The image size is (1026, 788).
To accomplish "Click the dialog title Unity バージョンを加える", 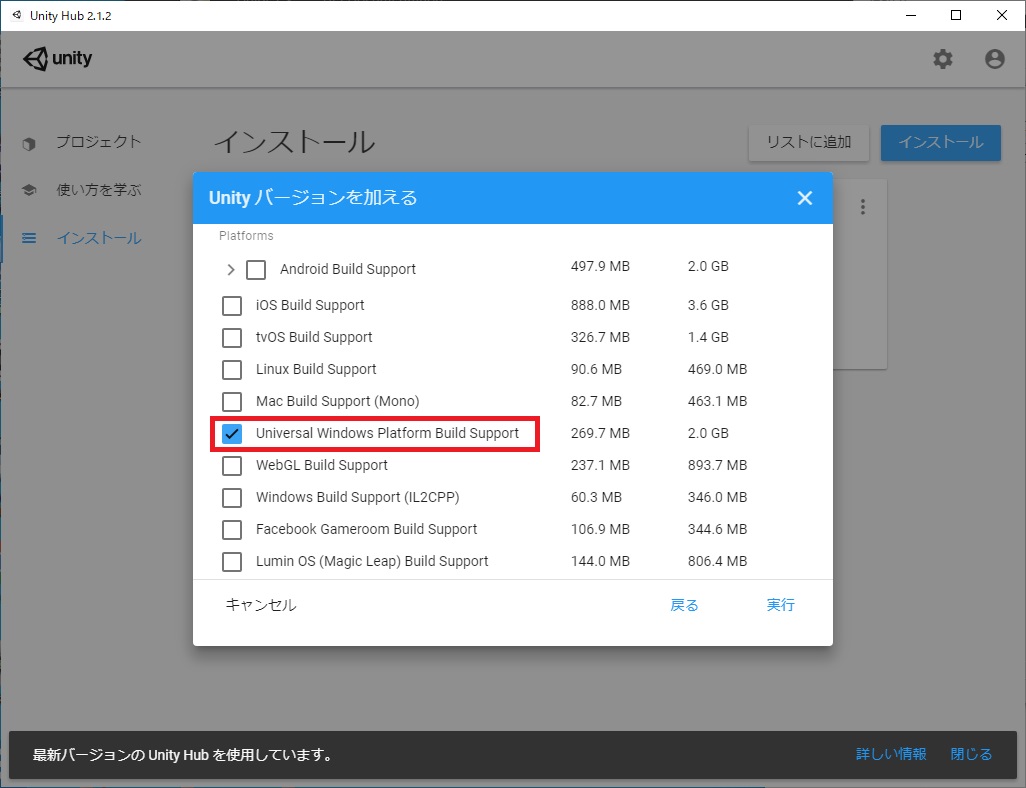I will coord(313,198).
